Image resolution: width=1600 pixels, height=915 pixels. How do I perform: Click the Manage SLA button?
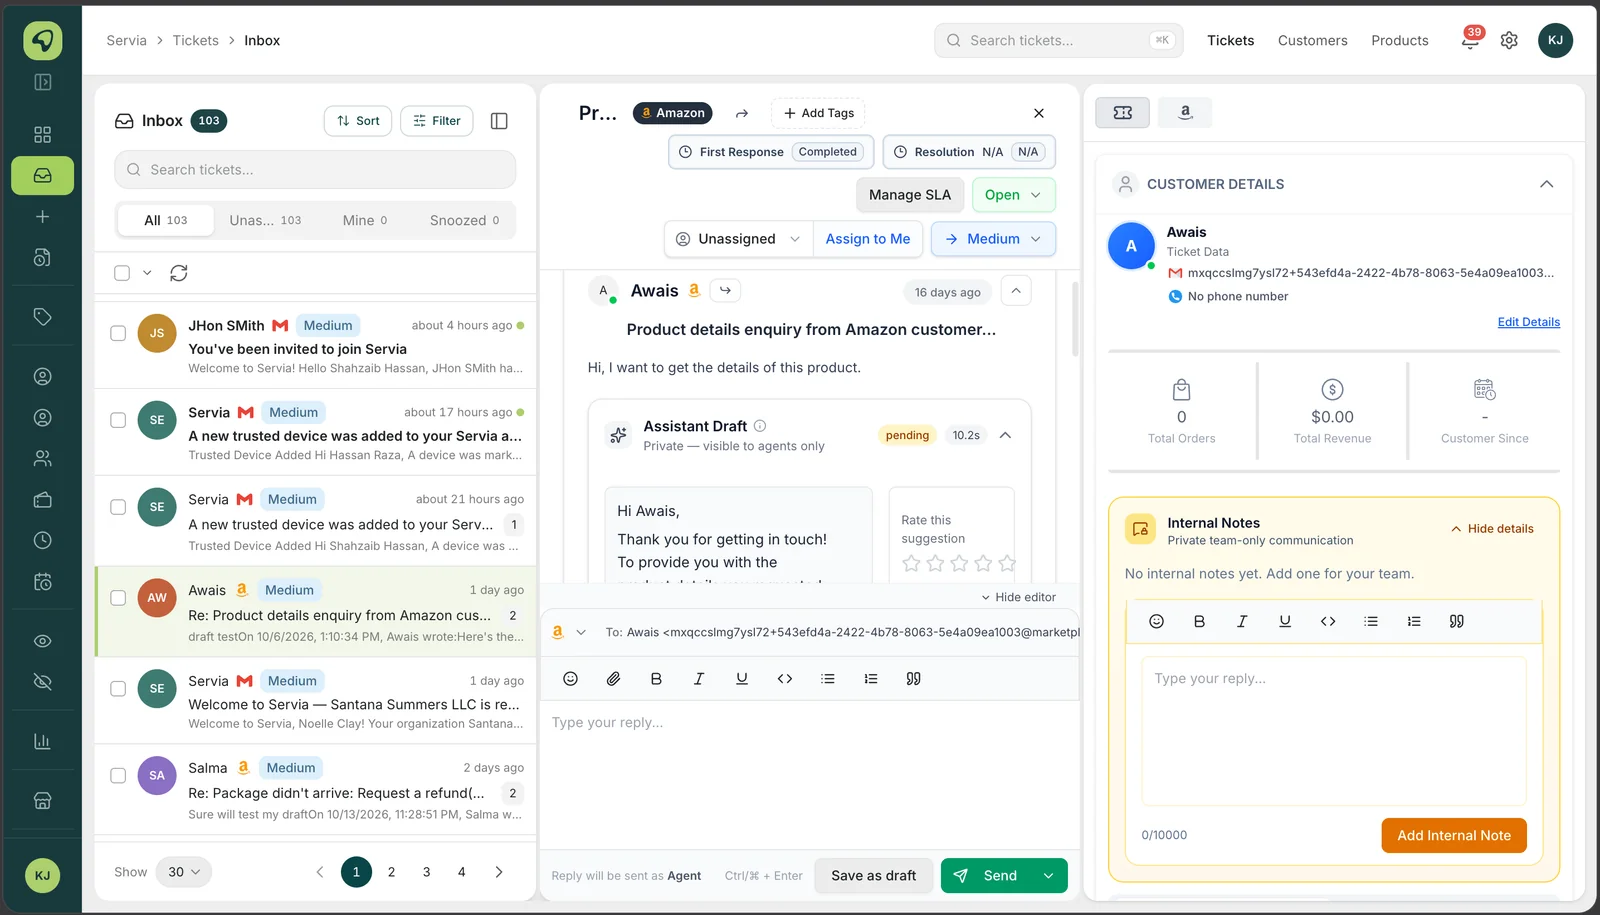910,195
